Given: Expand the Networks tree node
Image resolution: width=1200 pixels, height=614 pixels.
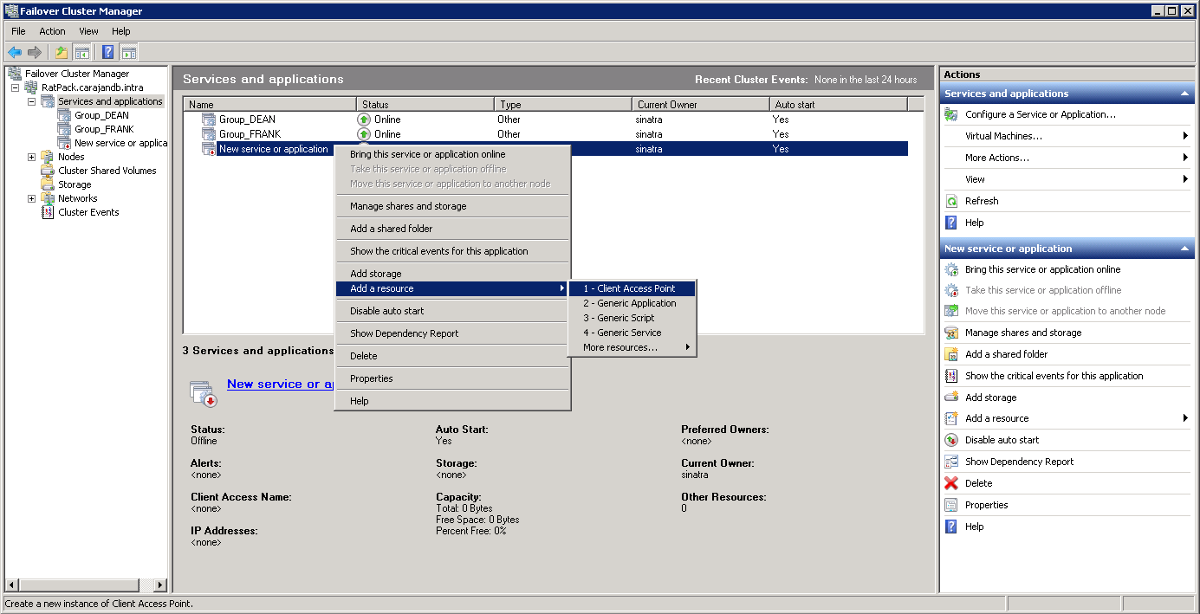Looking at the screenshot, I should pos(31,199).
